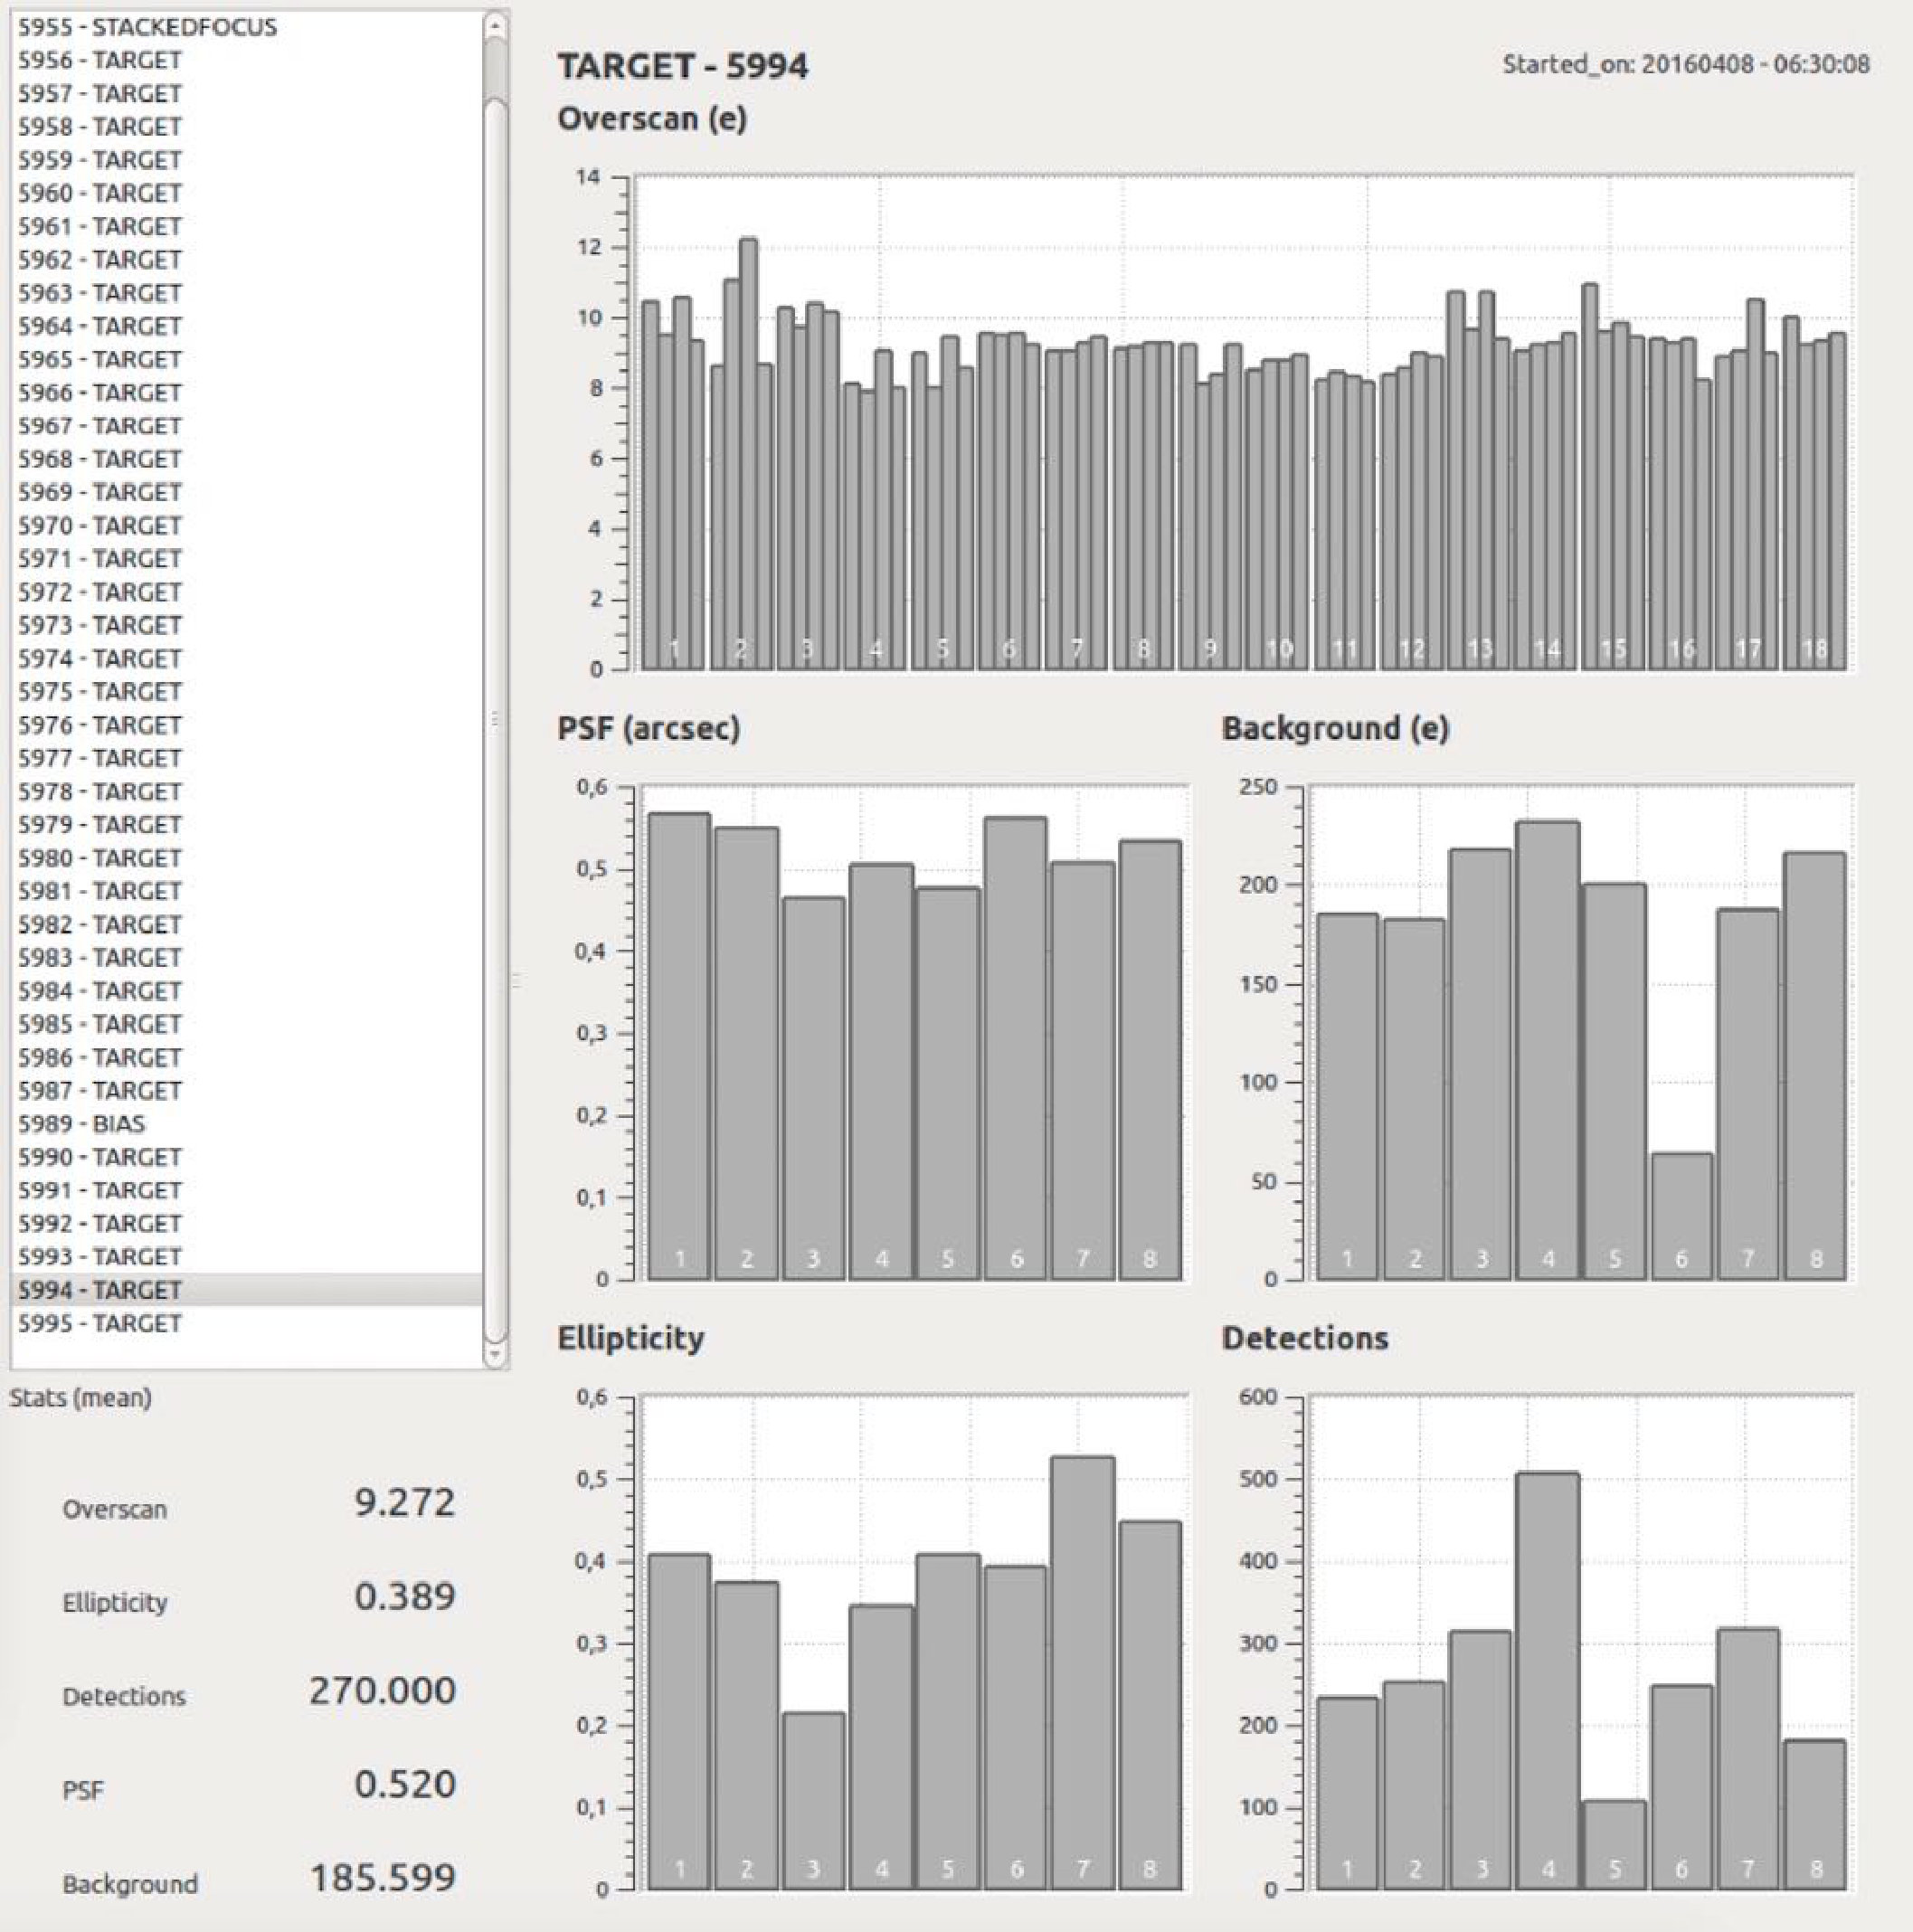Click the list scrollbar down arrow
Viewport: 1913px width, 1932px height.
[x=495, y=1354]
